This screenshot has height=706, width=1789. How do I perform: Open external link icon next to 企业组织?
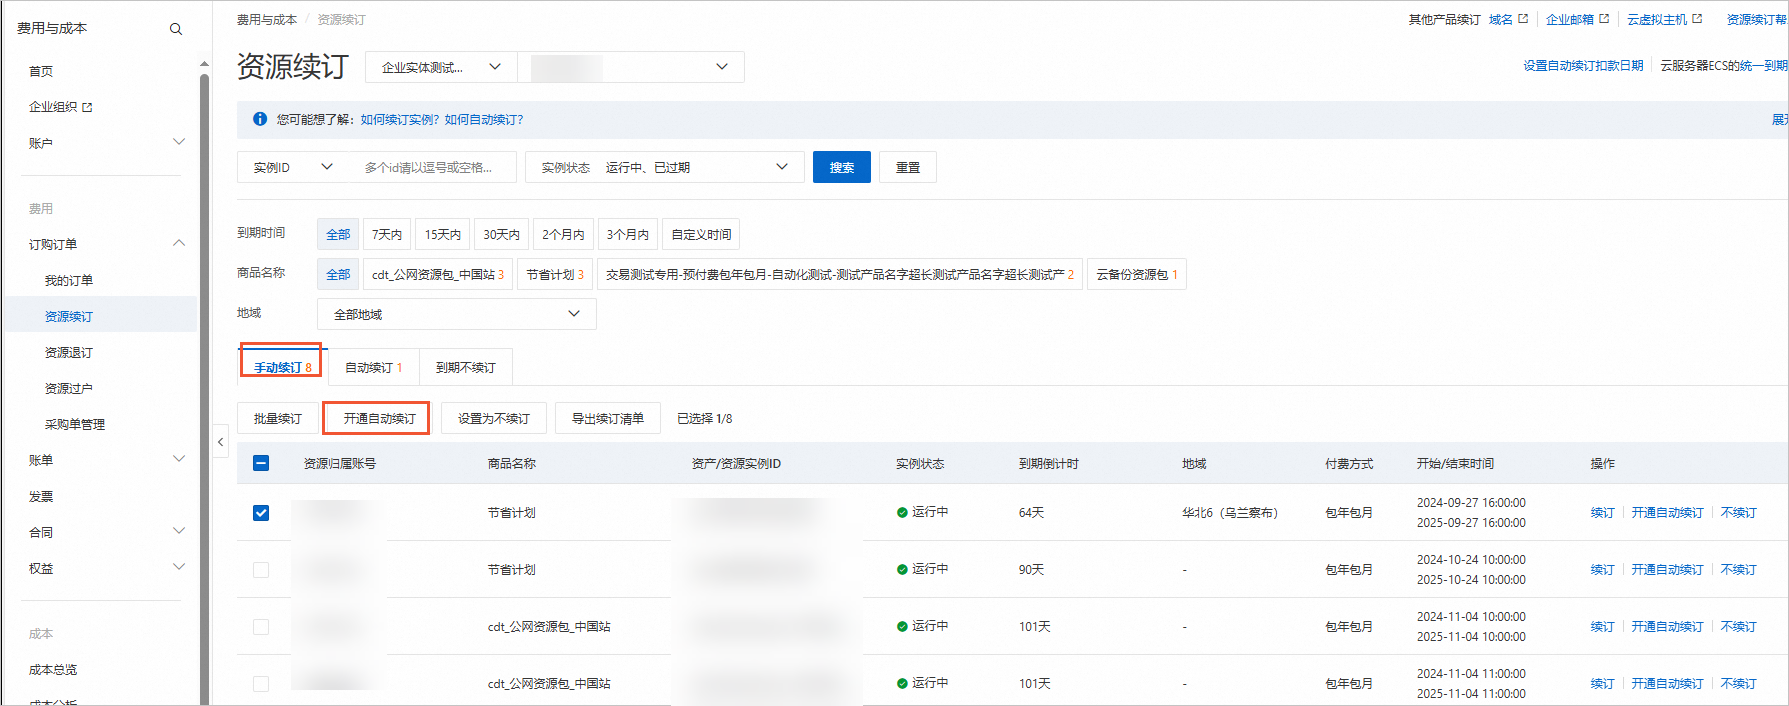tap(87, 107)
